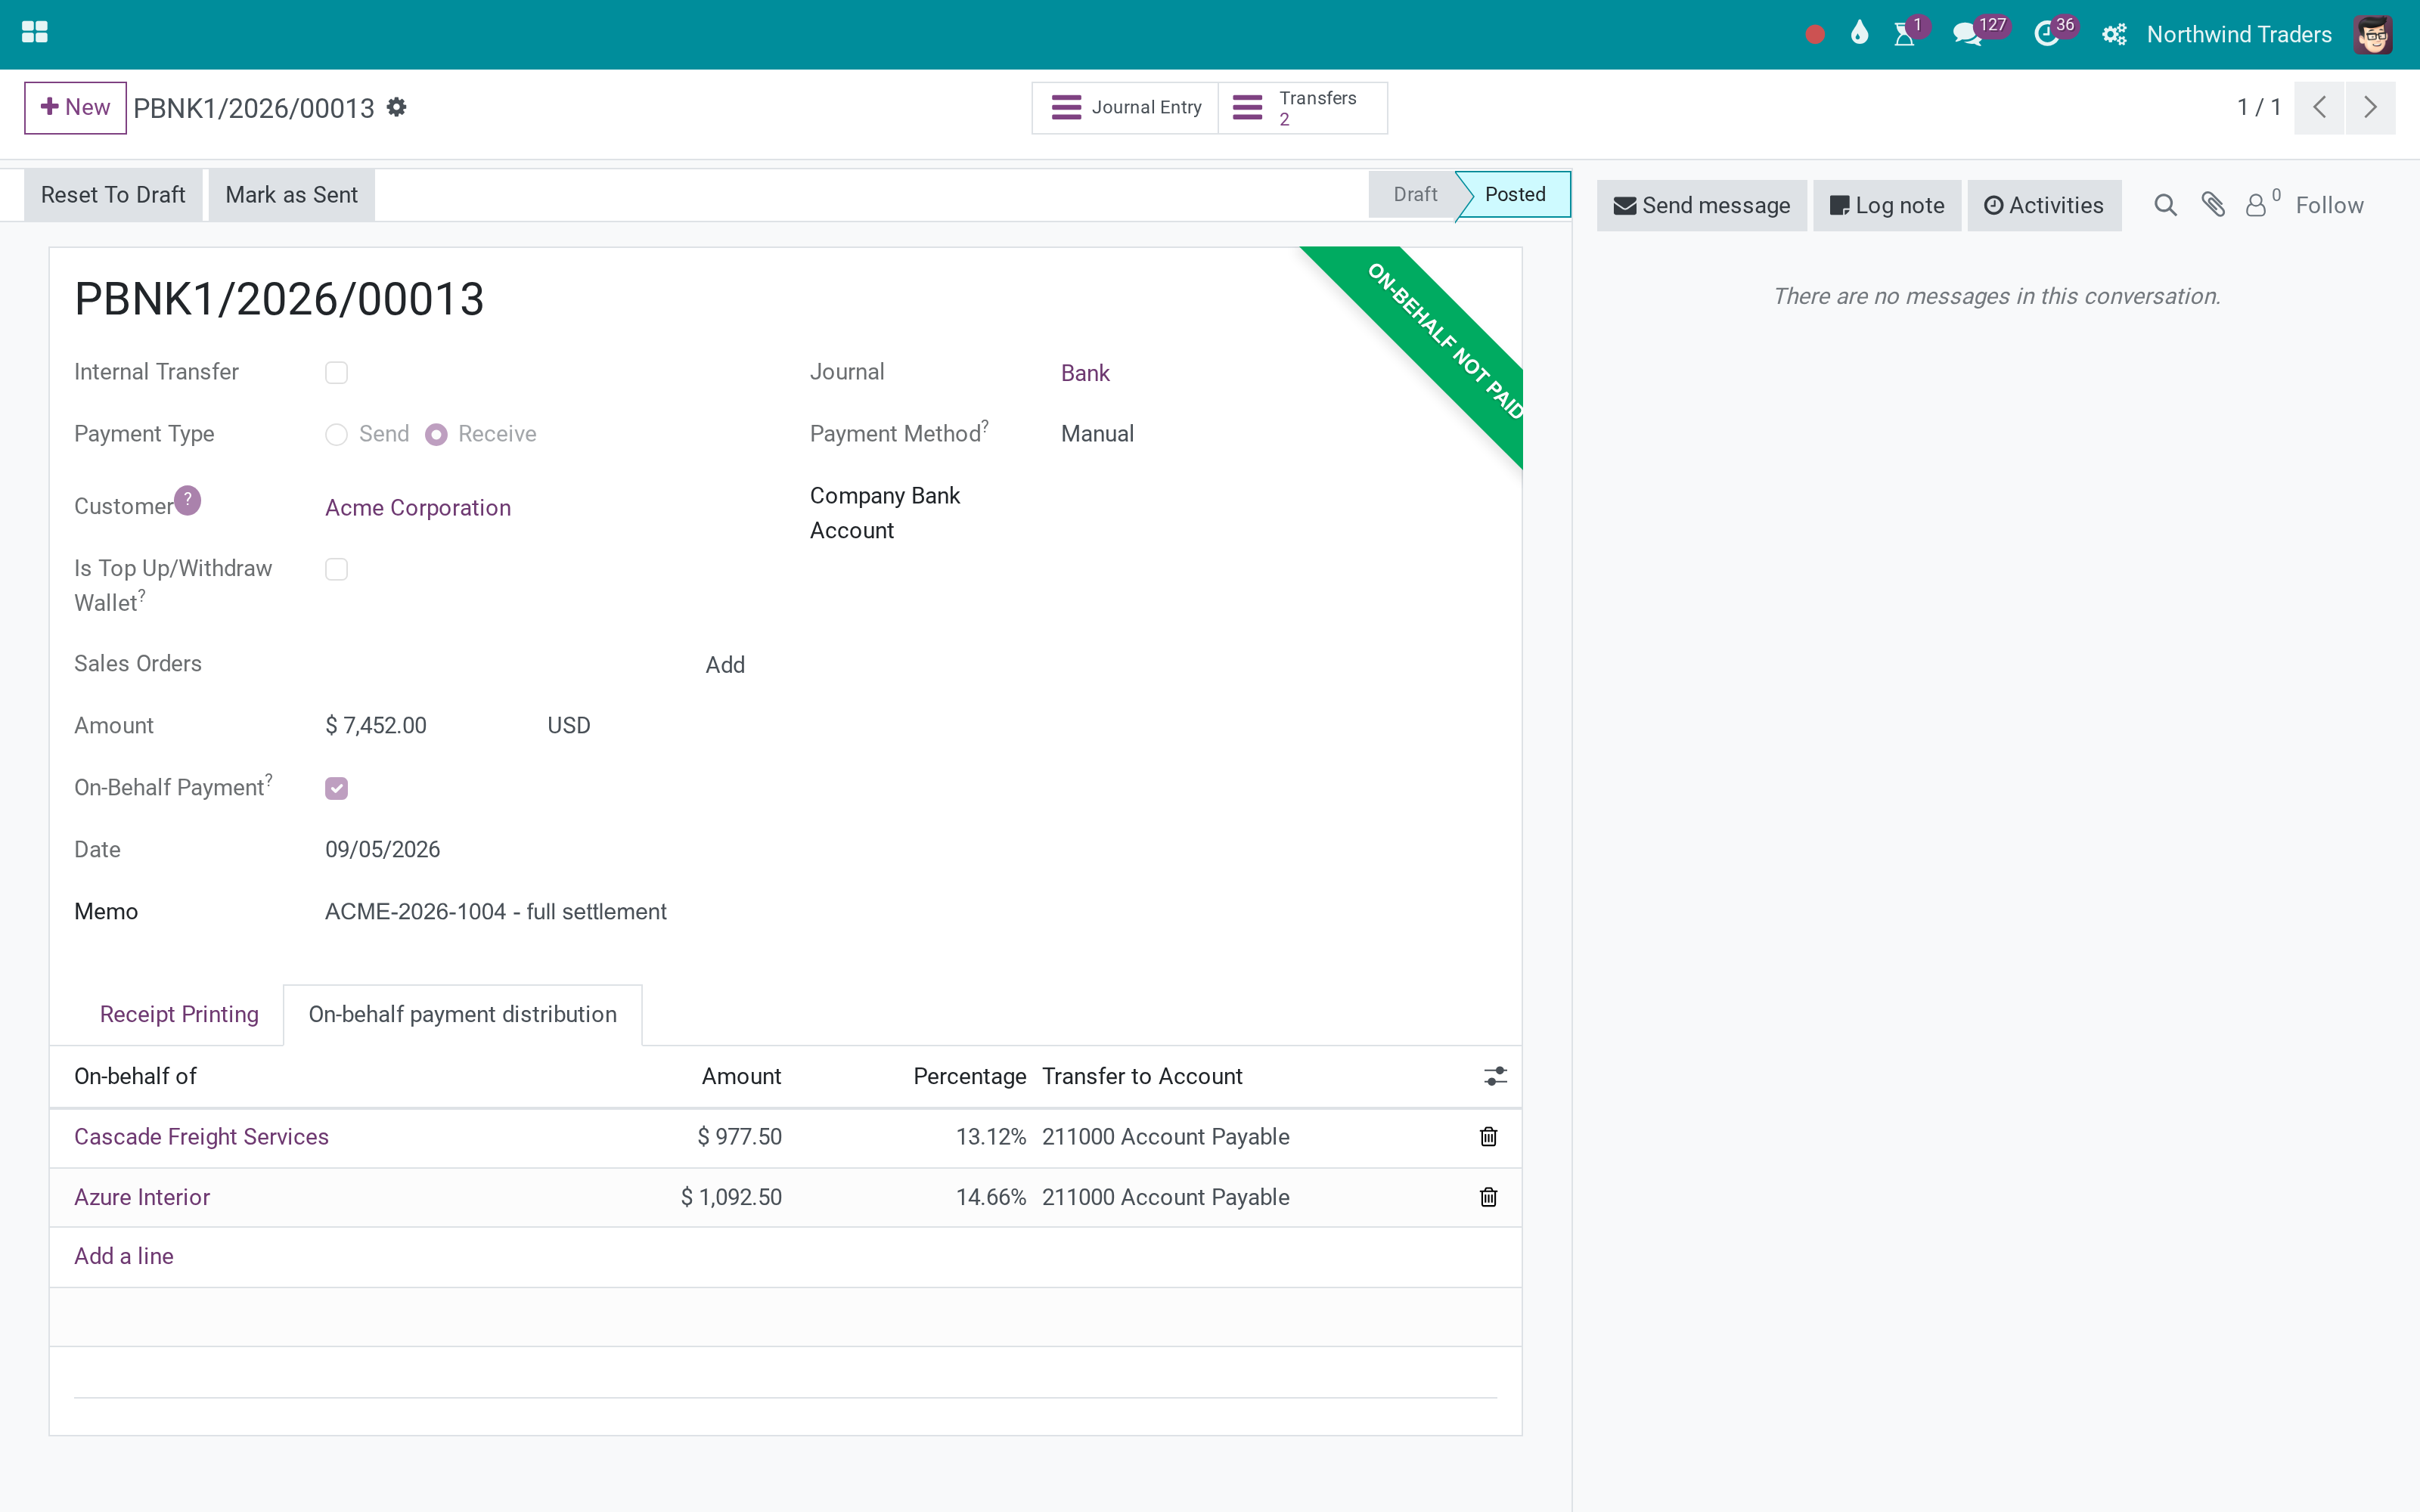The height and width of the screenshot is (1512, 2420).
Task: Click the 13.12% percentage cell
Action: pos(991,1137)
